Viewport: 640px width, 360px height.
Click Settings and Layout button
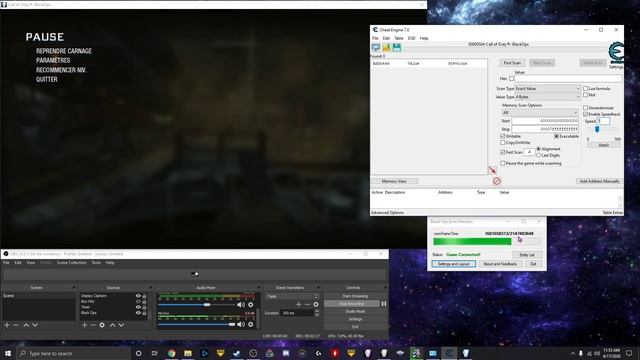[453, 264]
